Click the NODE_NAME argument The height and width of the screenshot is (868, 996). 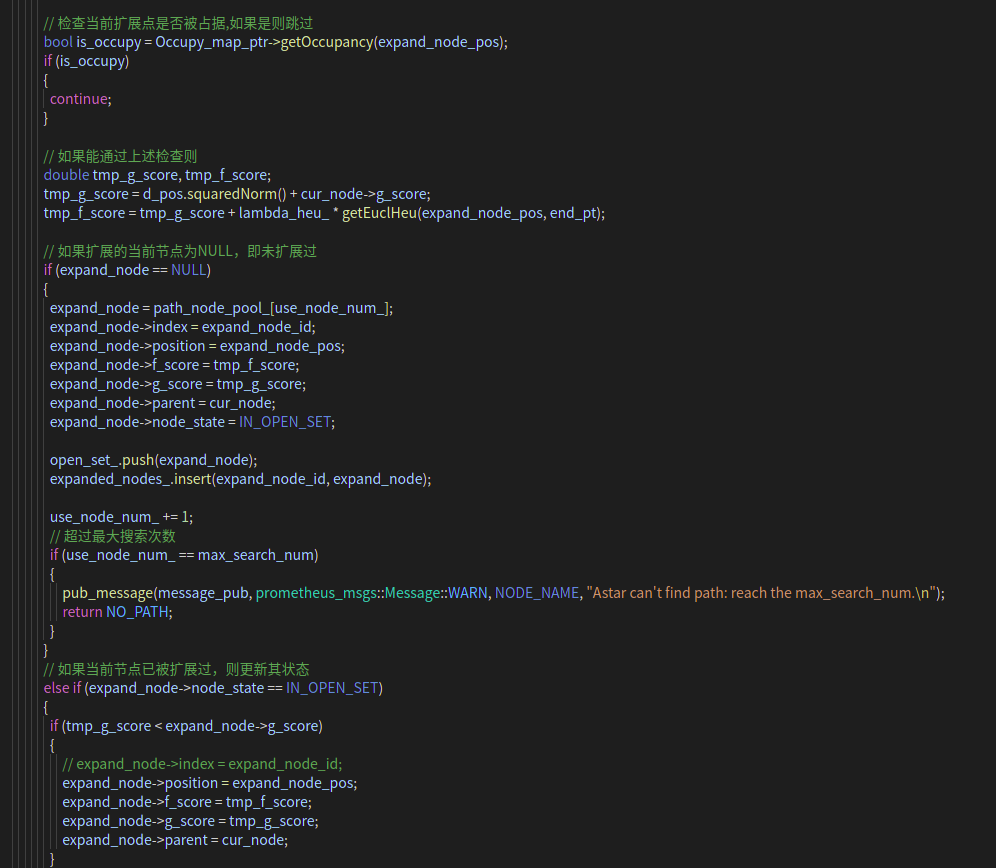point(537,593)
